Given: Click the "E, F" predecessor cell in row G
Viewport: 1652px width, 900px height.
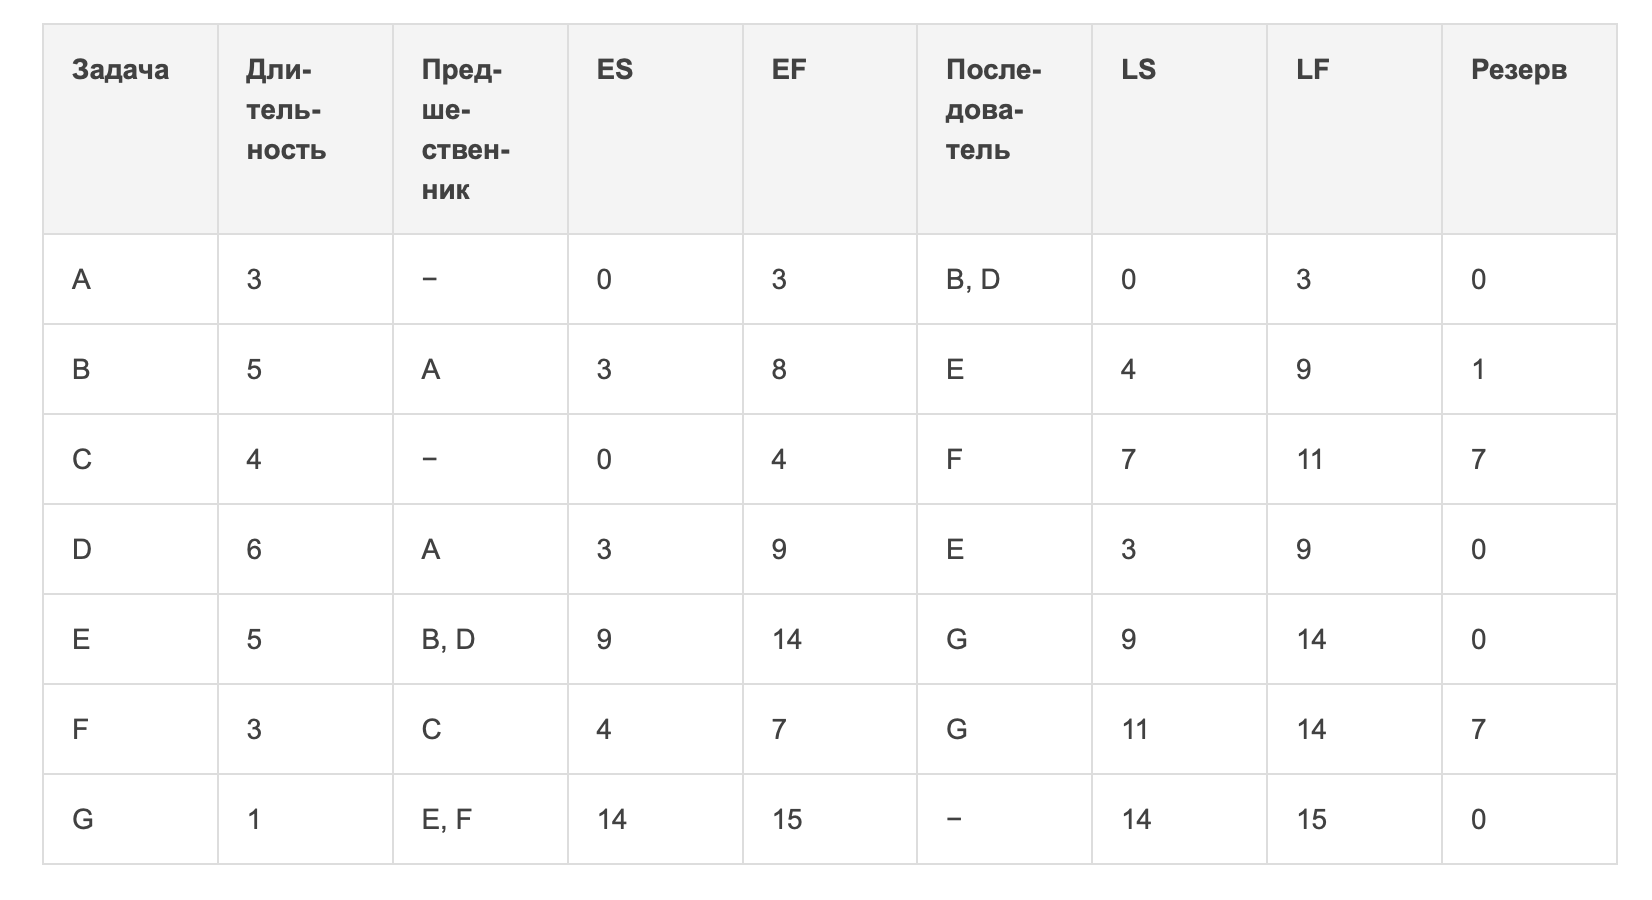Looking at the screenshot, I should tap(446, 819).
